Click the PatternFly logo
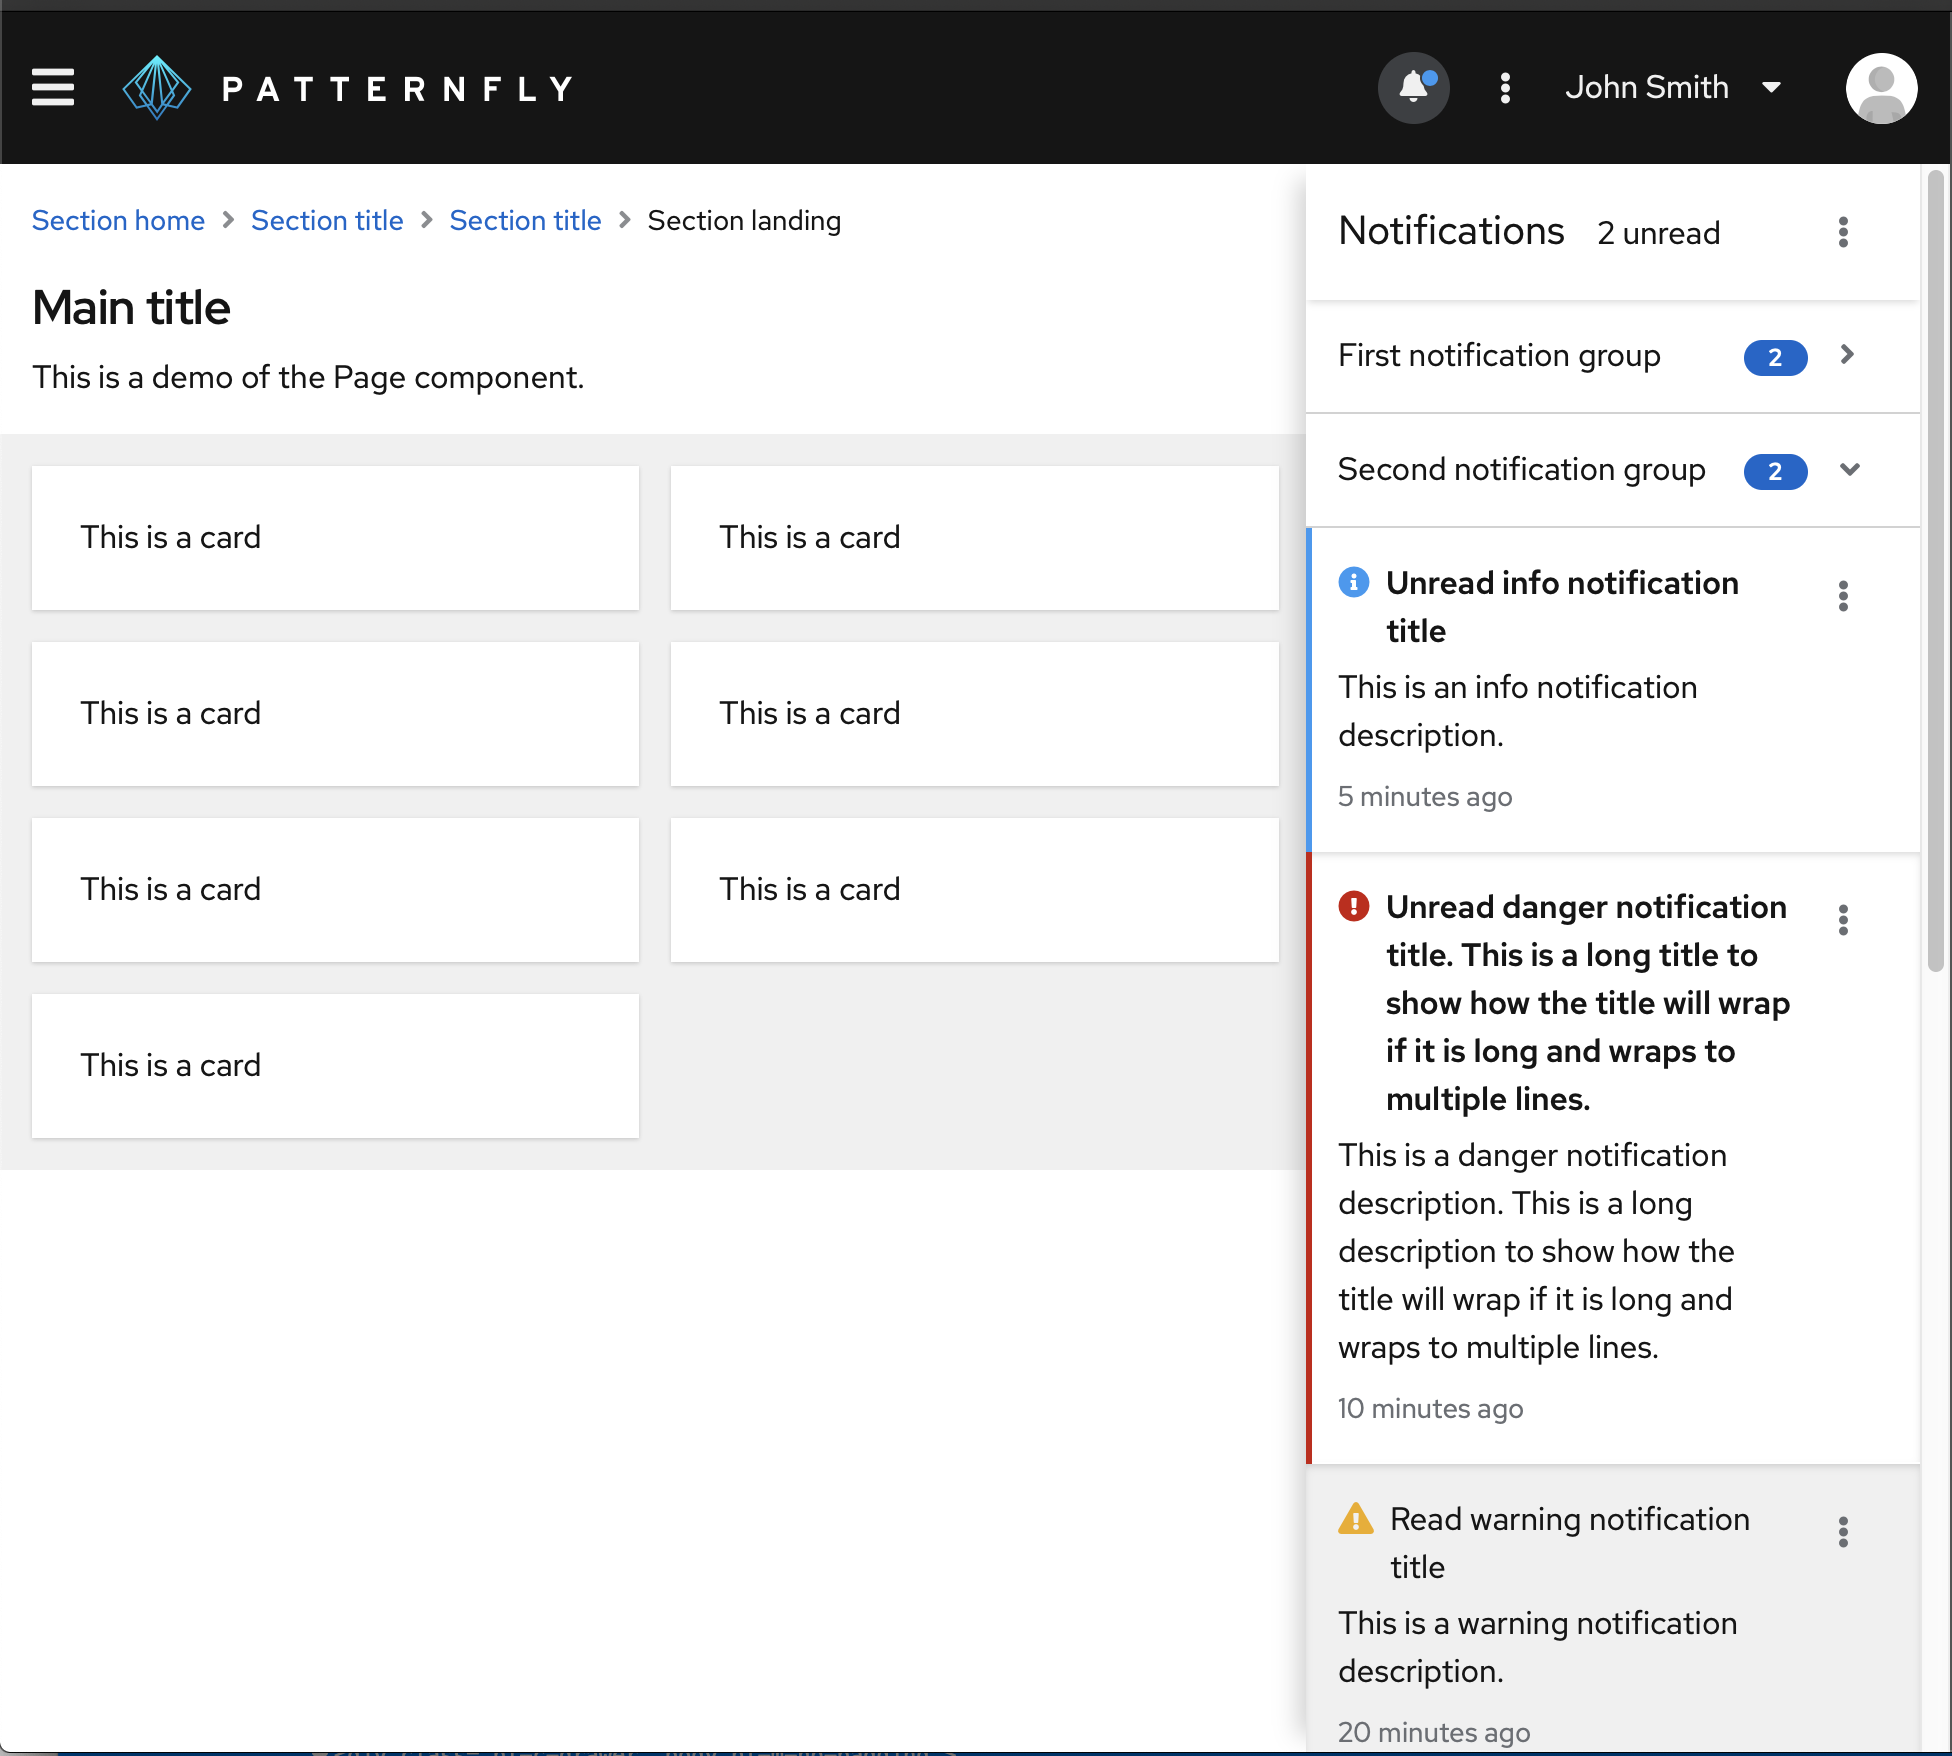Viewport: 1952px width, 1756px height. point(347,88)
